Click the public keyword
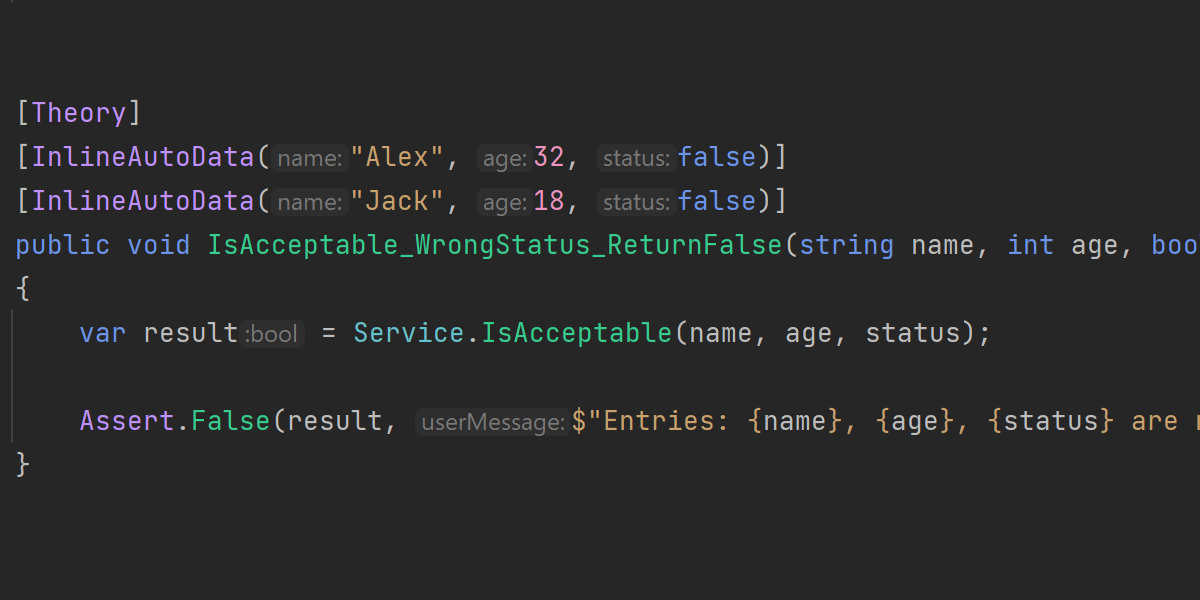The height and width of the screenshot is (600, 1200). pos(63,245)
